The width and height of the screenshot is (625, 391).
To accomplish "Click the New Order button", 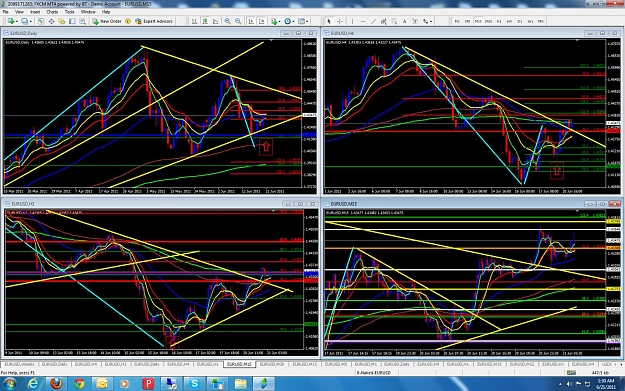I will pos(107,21).
